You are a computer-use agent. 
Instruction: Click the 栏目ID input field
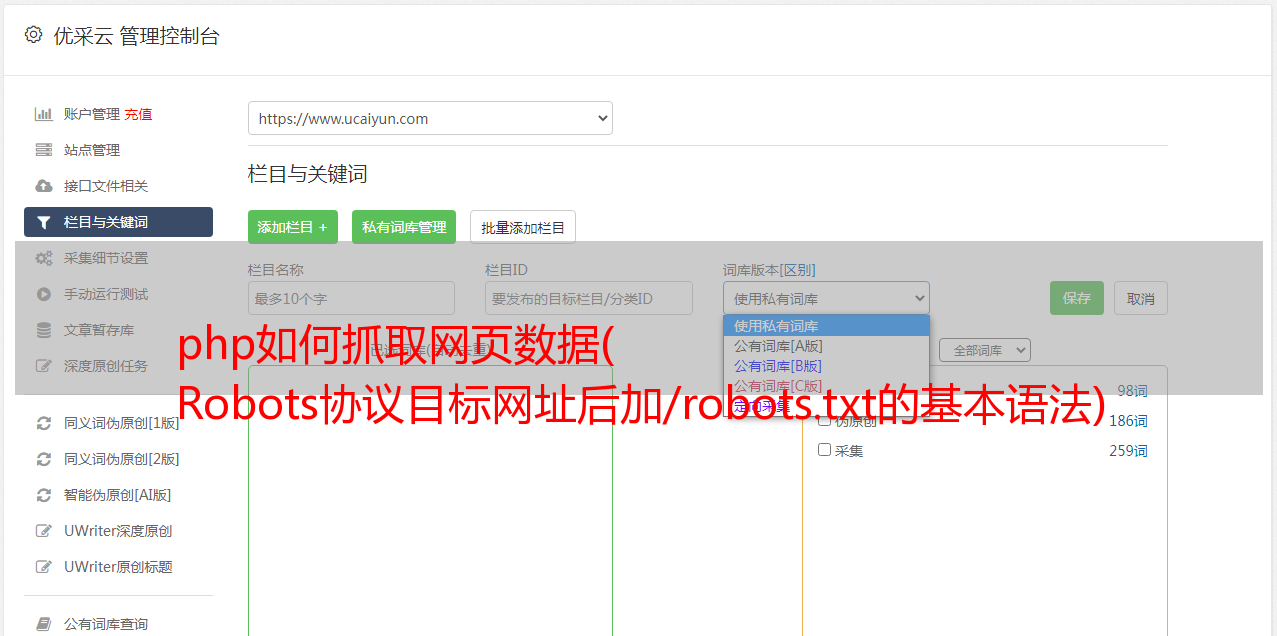[x=589, y=298]
